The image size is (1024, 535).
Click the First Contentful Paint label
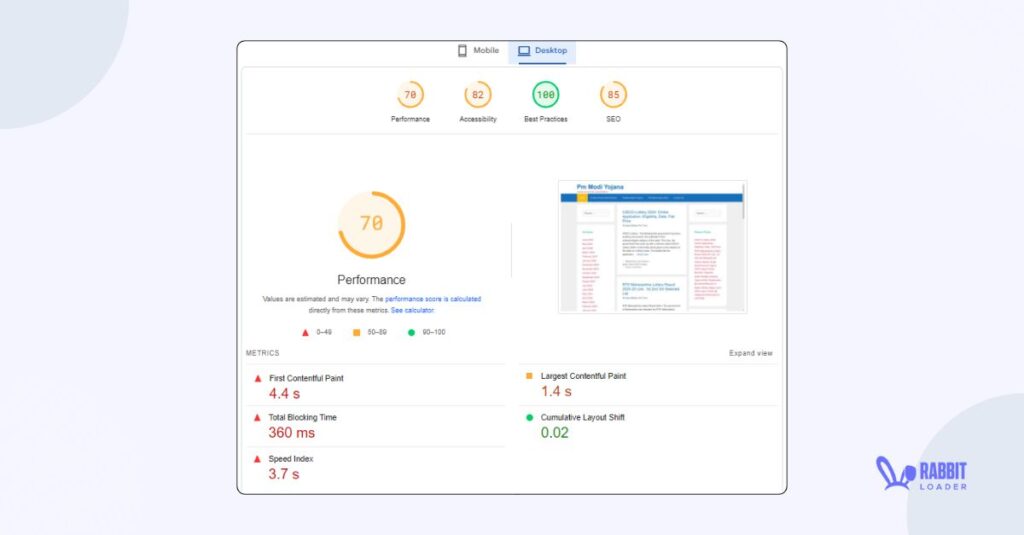pos(306,378)
